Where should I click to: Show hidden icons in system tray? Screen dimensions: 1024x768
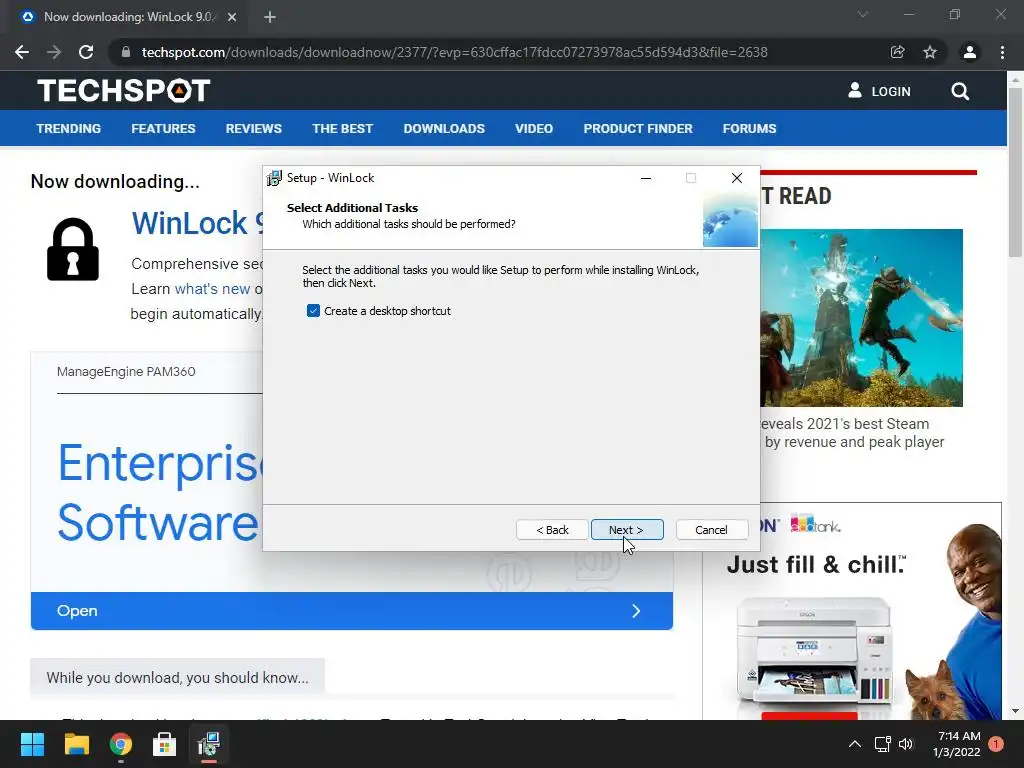click(855, 744)
